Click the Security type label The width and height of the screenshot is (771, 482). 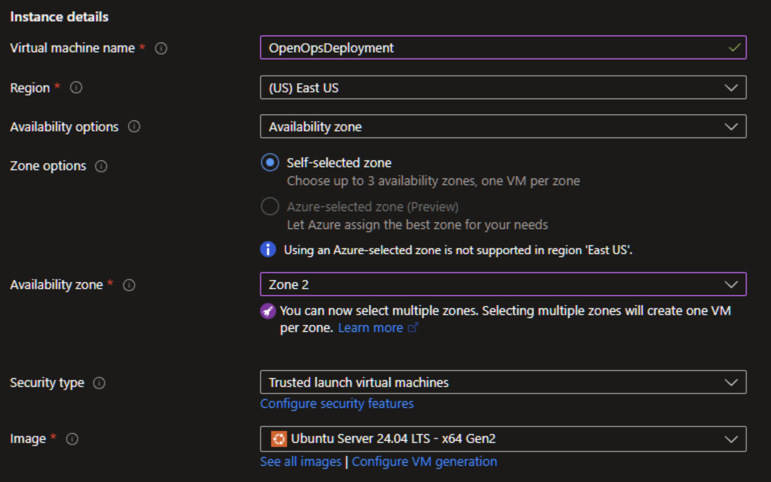(x=47, y=383)
